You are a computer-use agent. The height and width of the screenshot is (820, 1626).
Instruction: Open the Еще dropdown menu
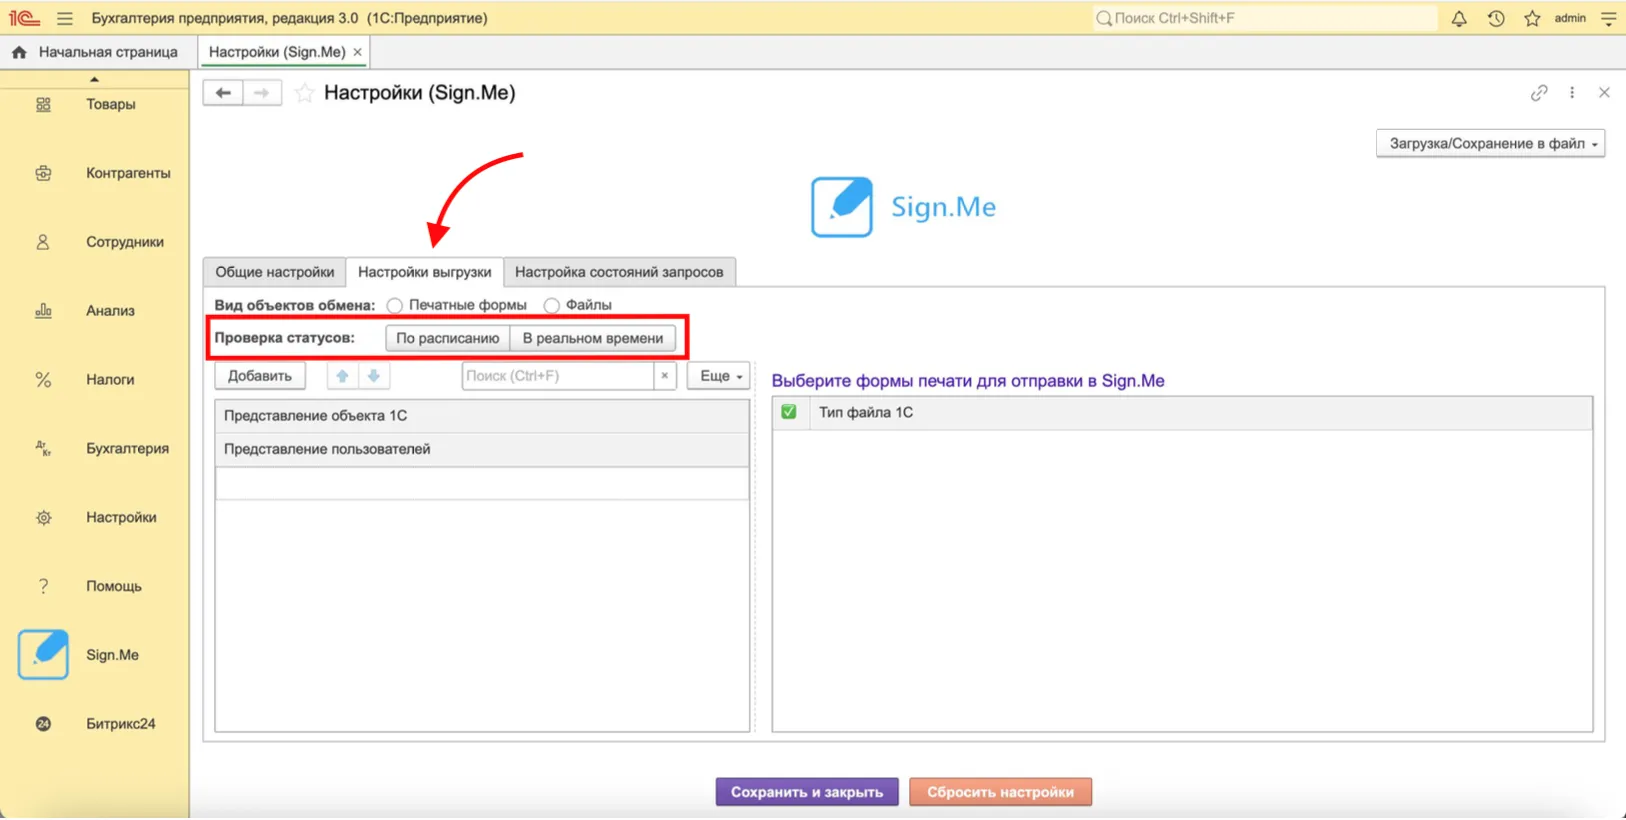pyautogui.click(x=720, y=376)
